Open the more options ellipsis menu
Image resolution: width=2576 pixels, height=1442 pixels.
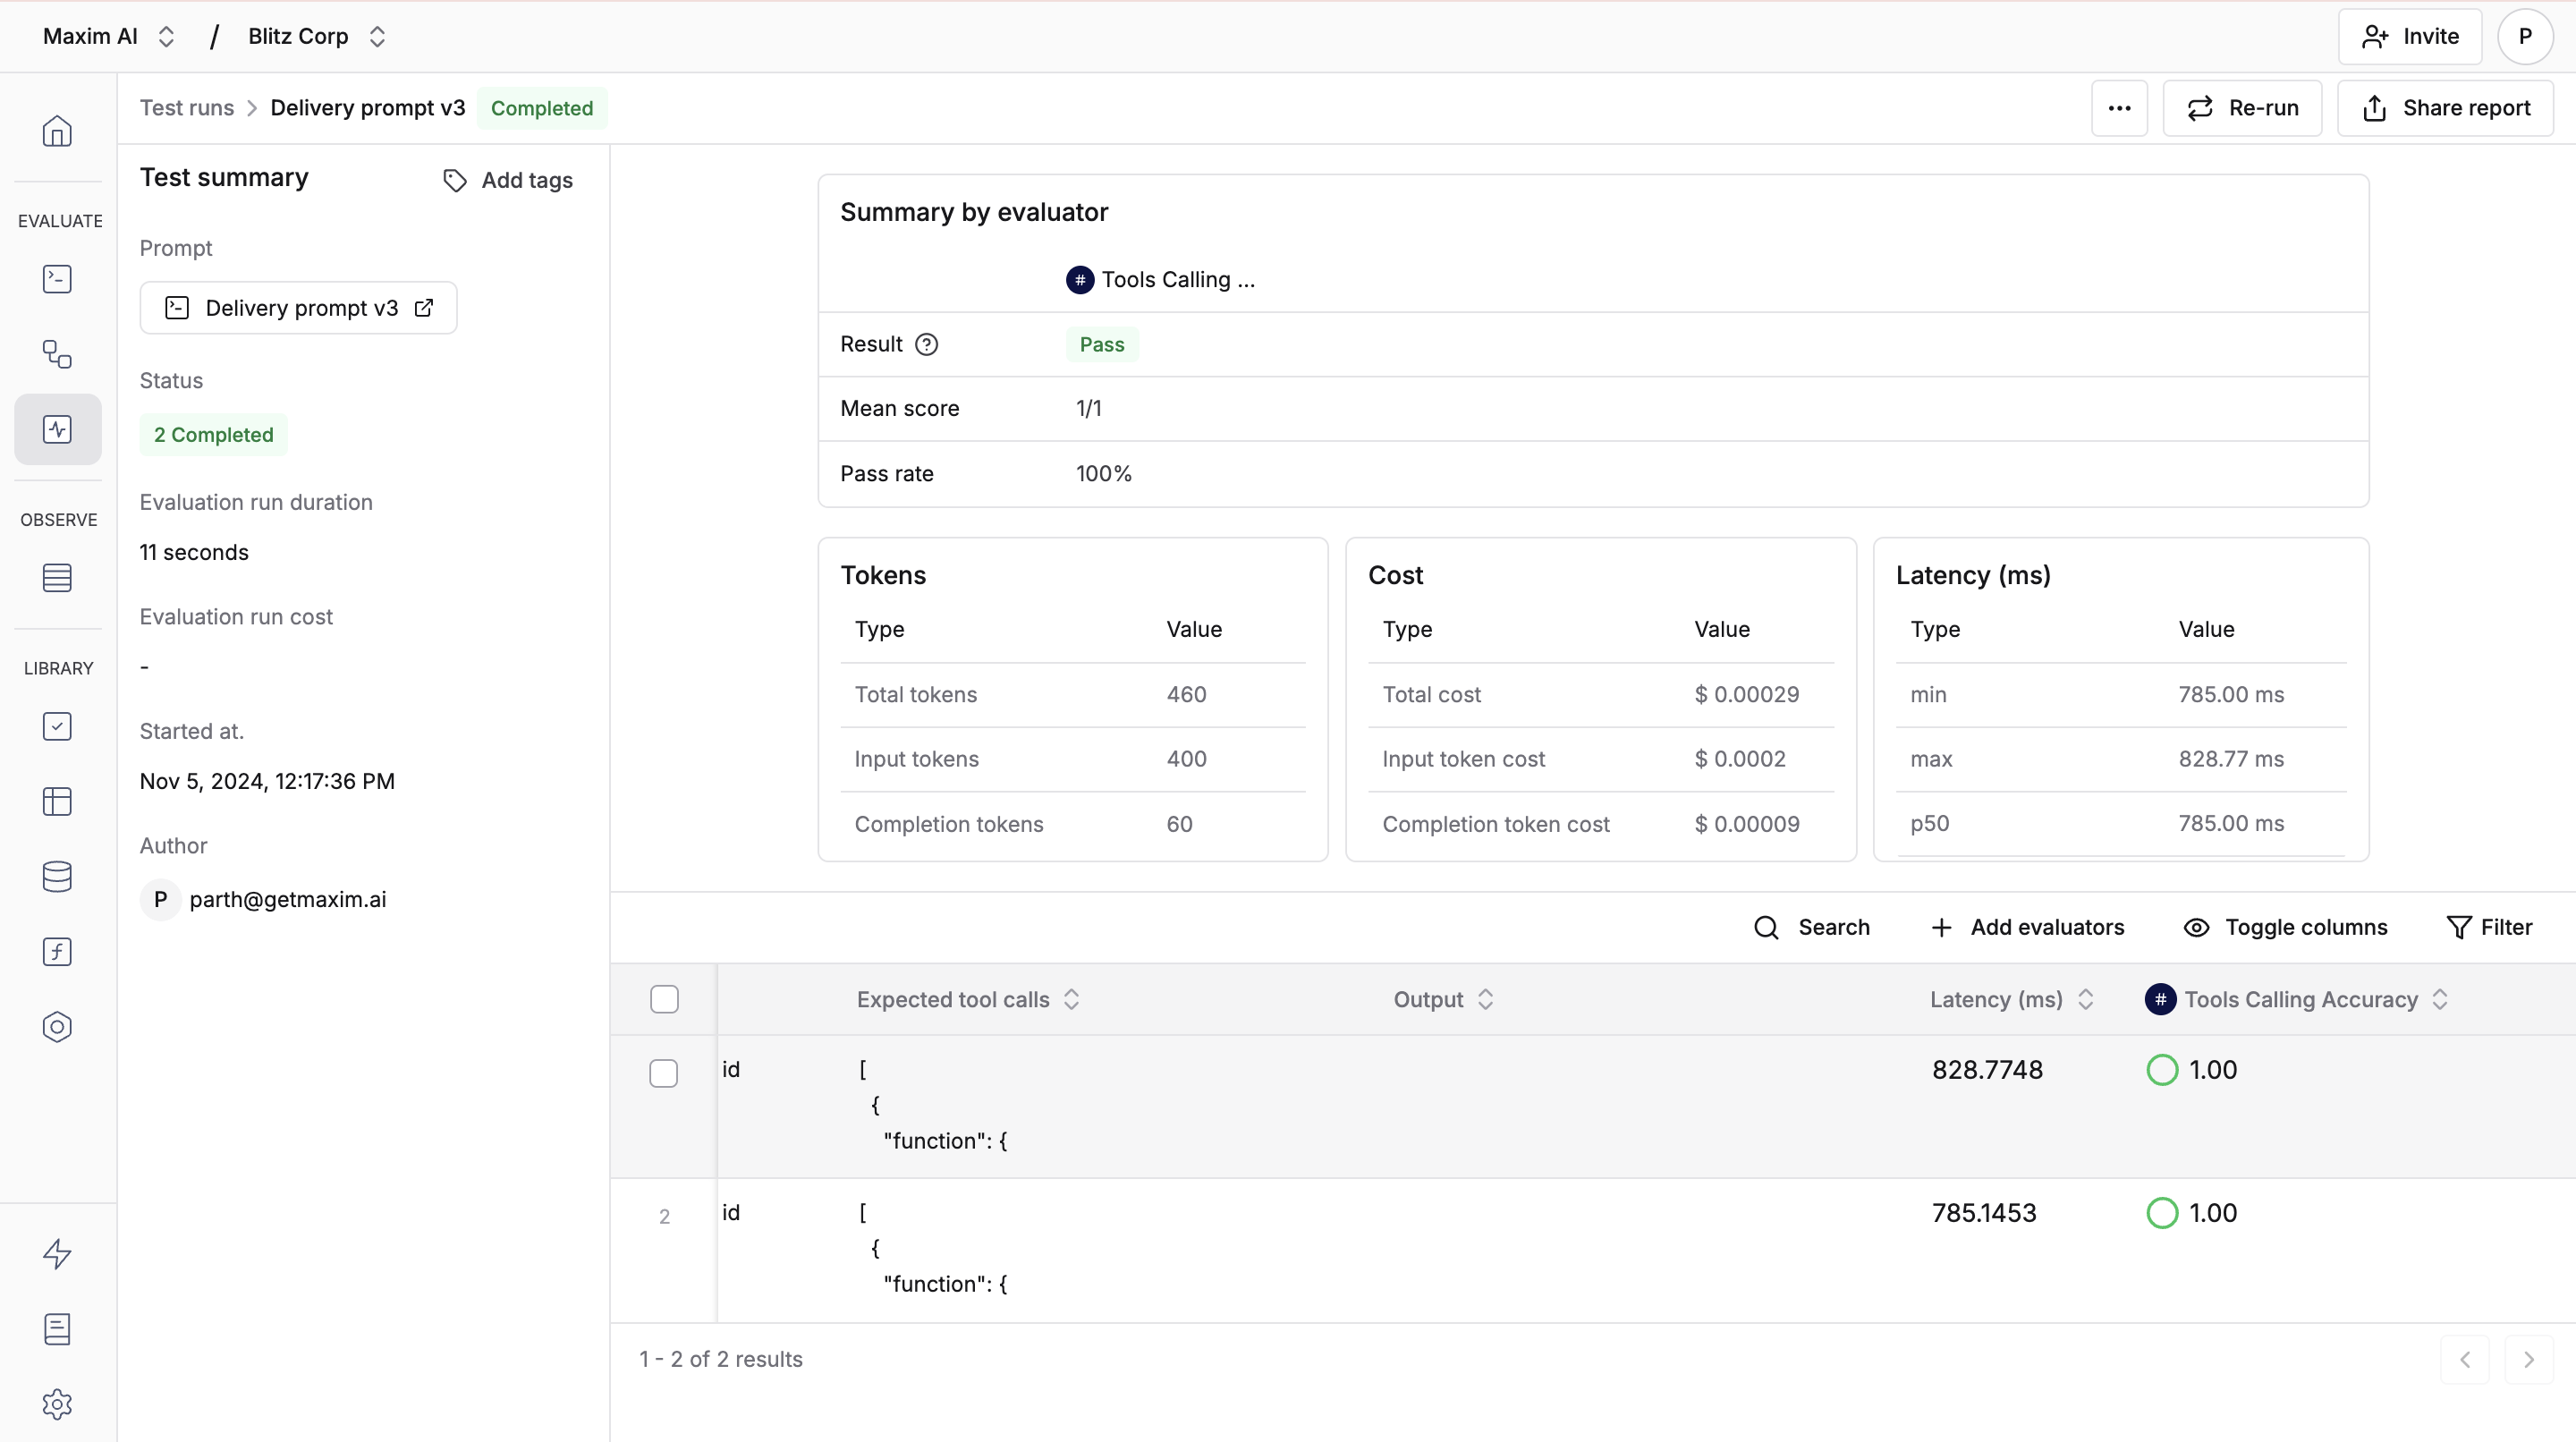(2119, 108)
